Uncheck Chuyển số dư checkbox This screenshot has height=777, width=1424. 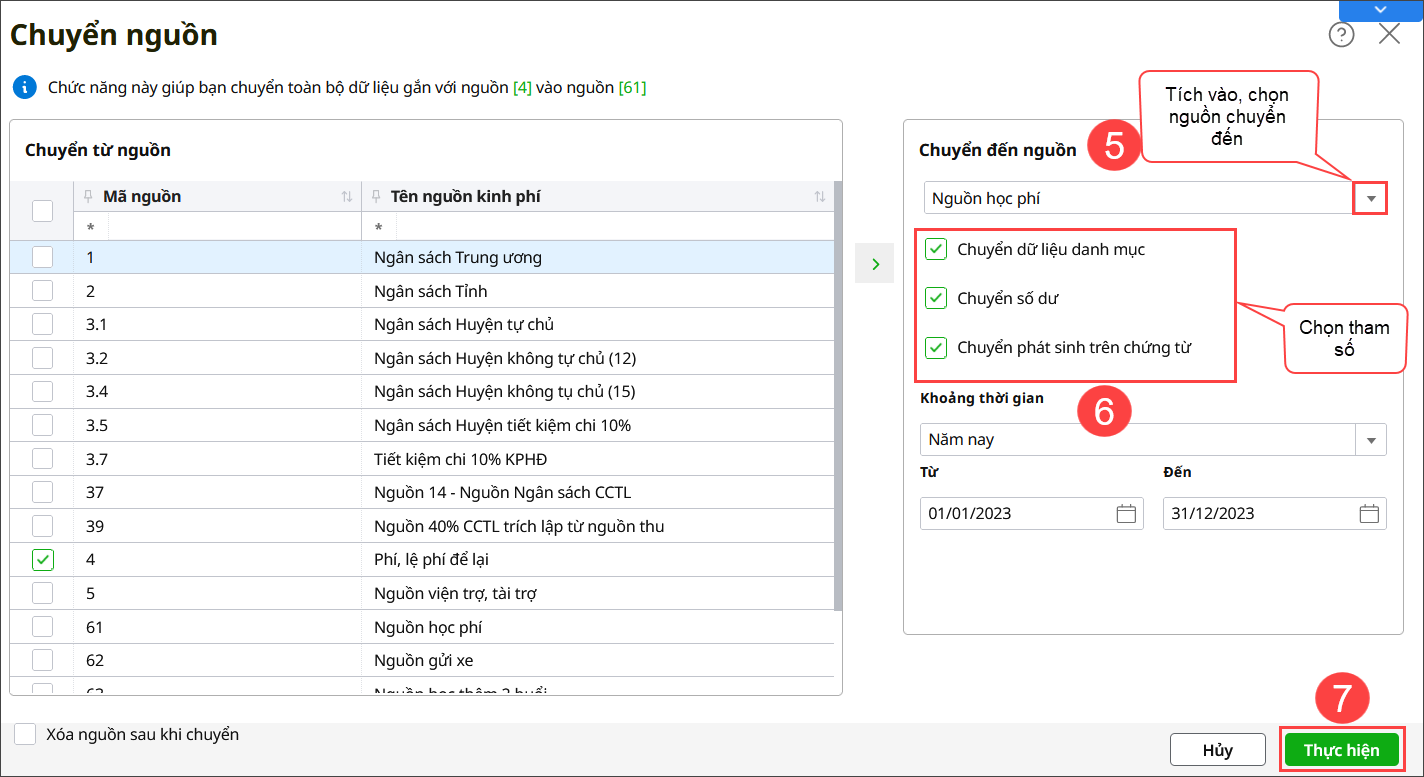pyautogui.click(x=936, y=298)
